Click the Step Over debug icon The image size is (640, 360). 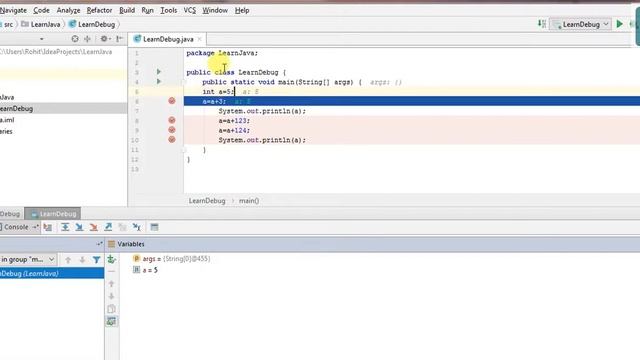click(65, 227)
